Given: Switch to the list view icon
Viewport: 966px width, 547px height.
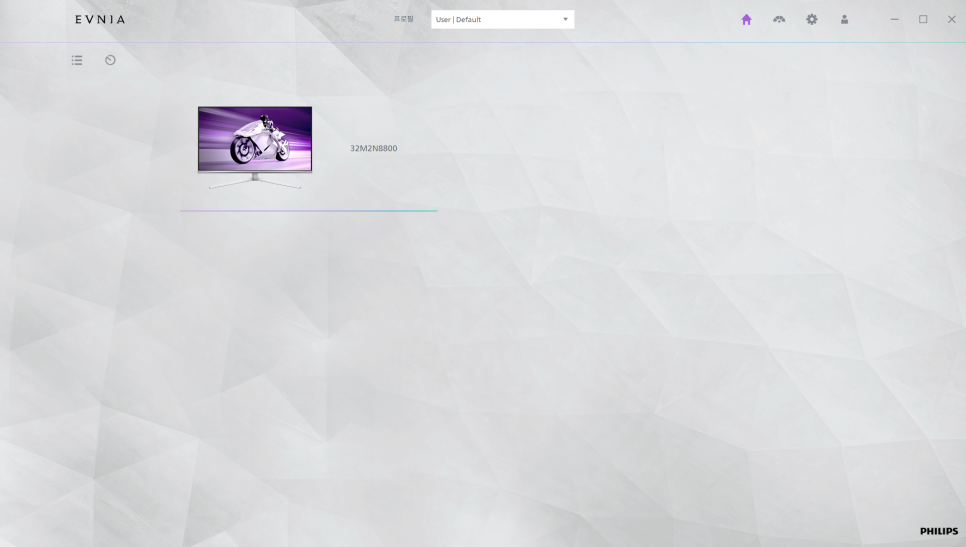Looking at the screenshot, I should point(77,60).
